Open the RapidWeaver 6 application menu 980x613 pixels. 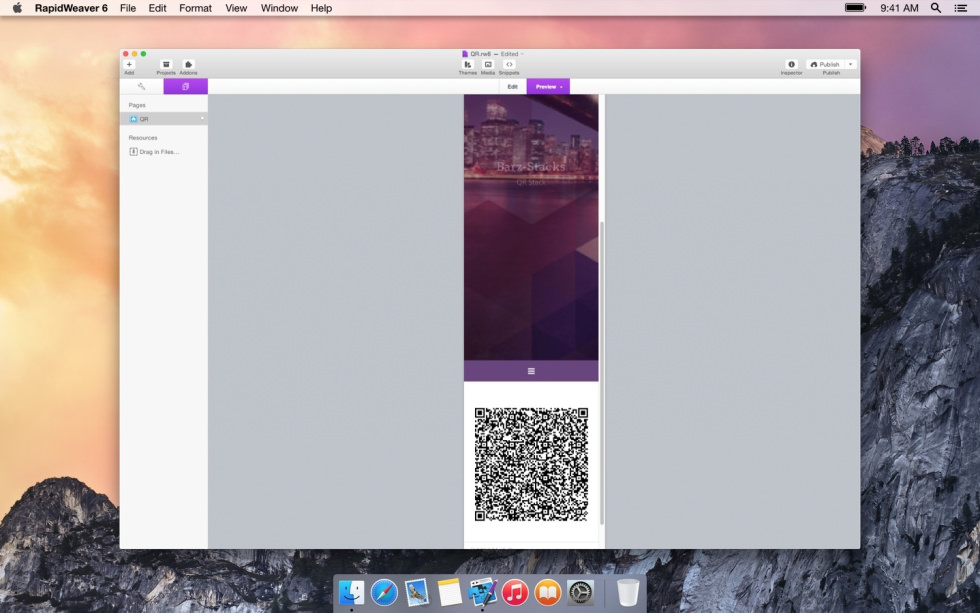pyautogui.click(x=71, y=8)
